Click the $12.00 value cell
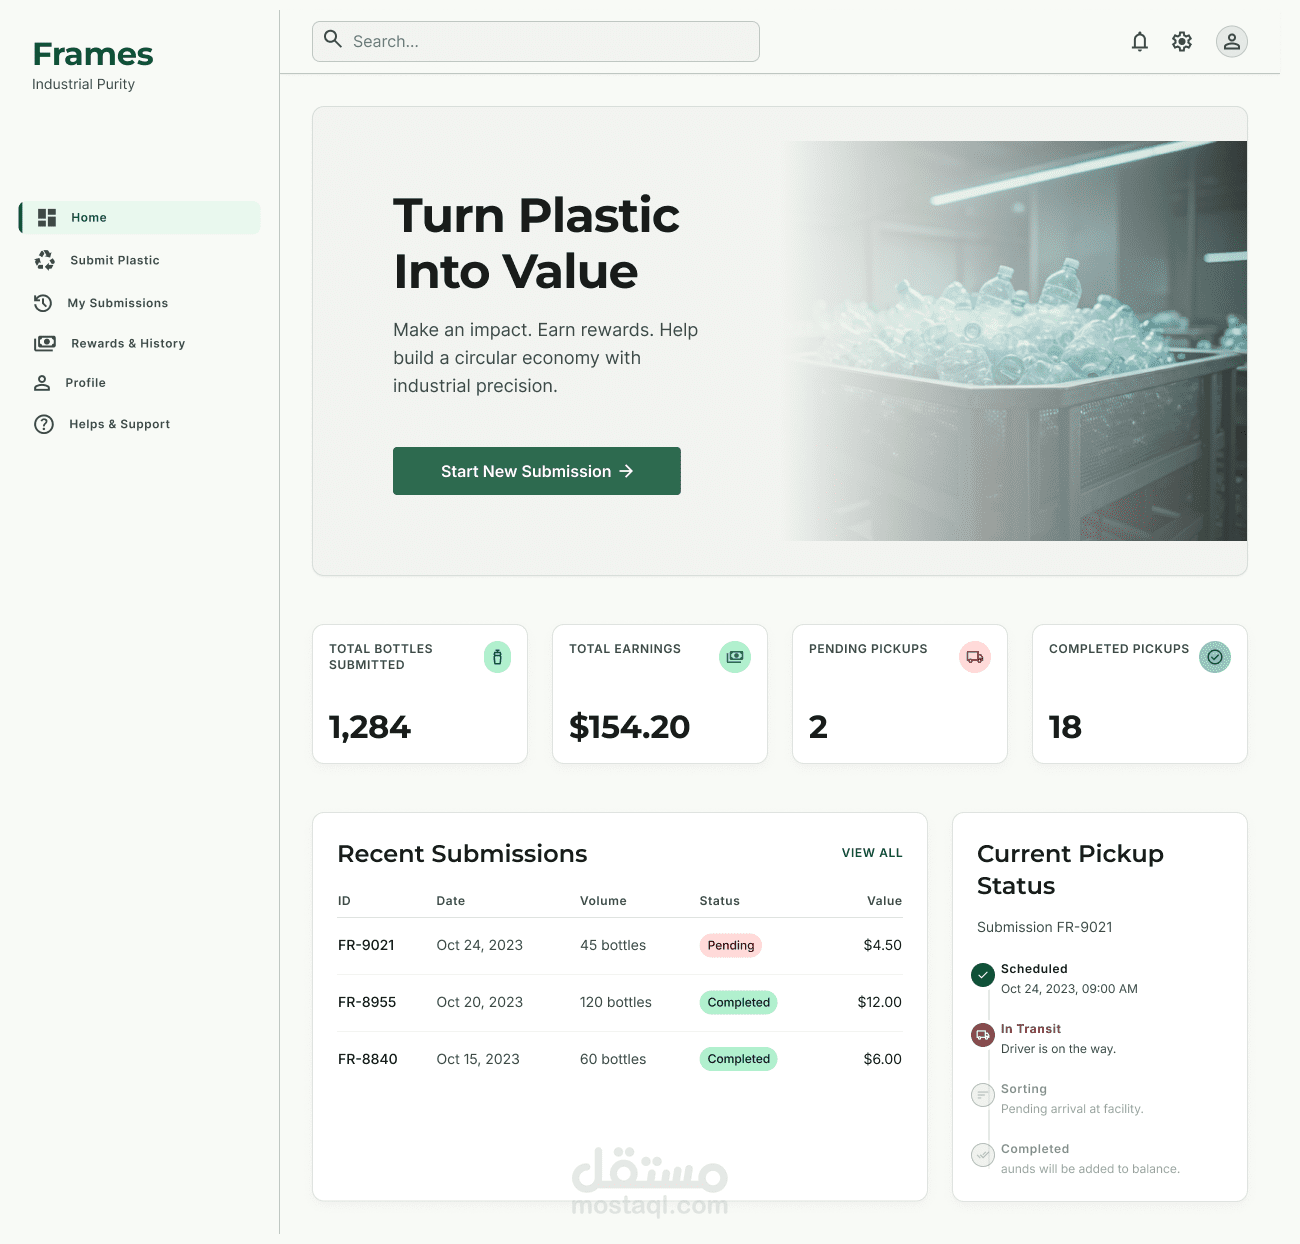 (880, 1002)
